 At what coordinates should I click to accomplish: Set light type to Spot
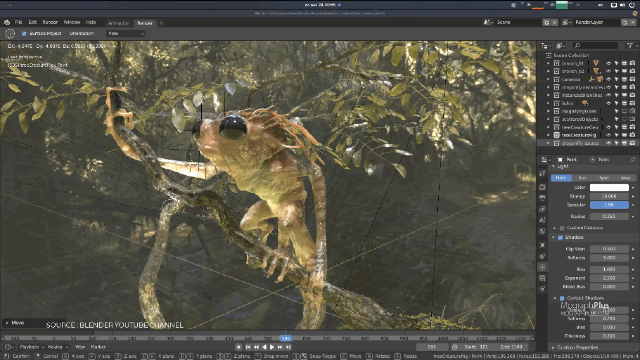pos(604,178)
